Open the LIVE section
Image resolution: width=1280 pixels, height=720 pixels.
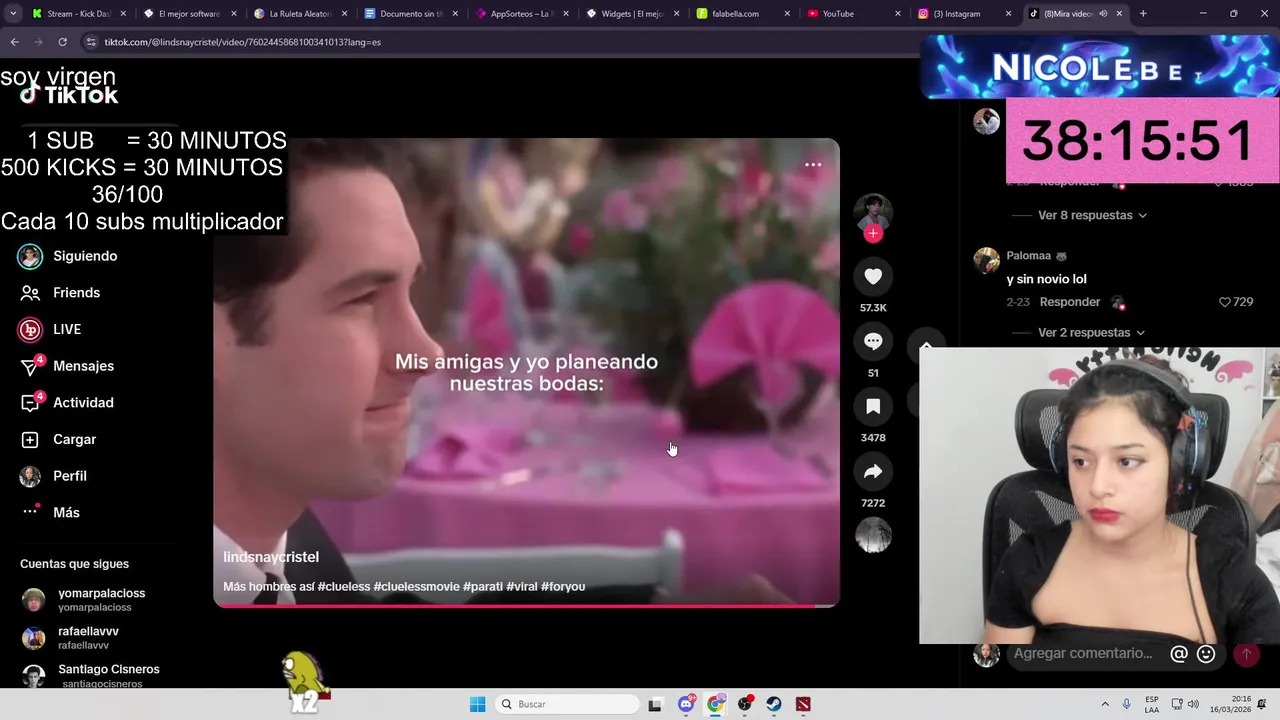51,329
